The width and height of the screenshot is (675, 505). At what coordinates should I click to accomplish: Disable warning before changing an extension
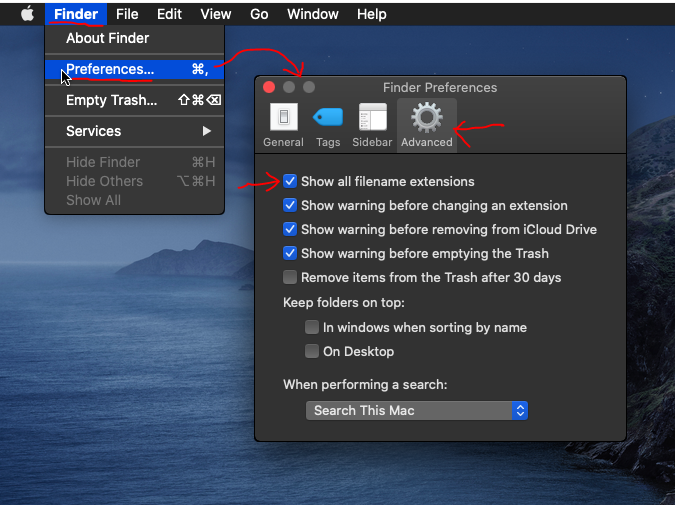[290, 206]
